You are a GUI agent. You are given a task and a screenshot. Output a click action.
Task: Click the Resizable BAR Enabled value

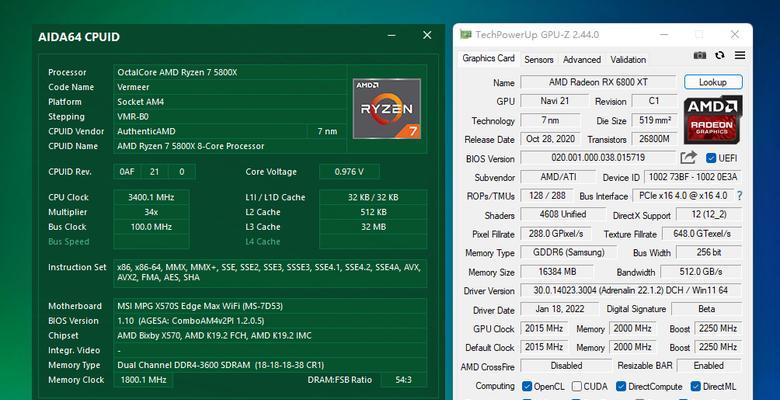[709, 366]
